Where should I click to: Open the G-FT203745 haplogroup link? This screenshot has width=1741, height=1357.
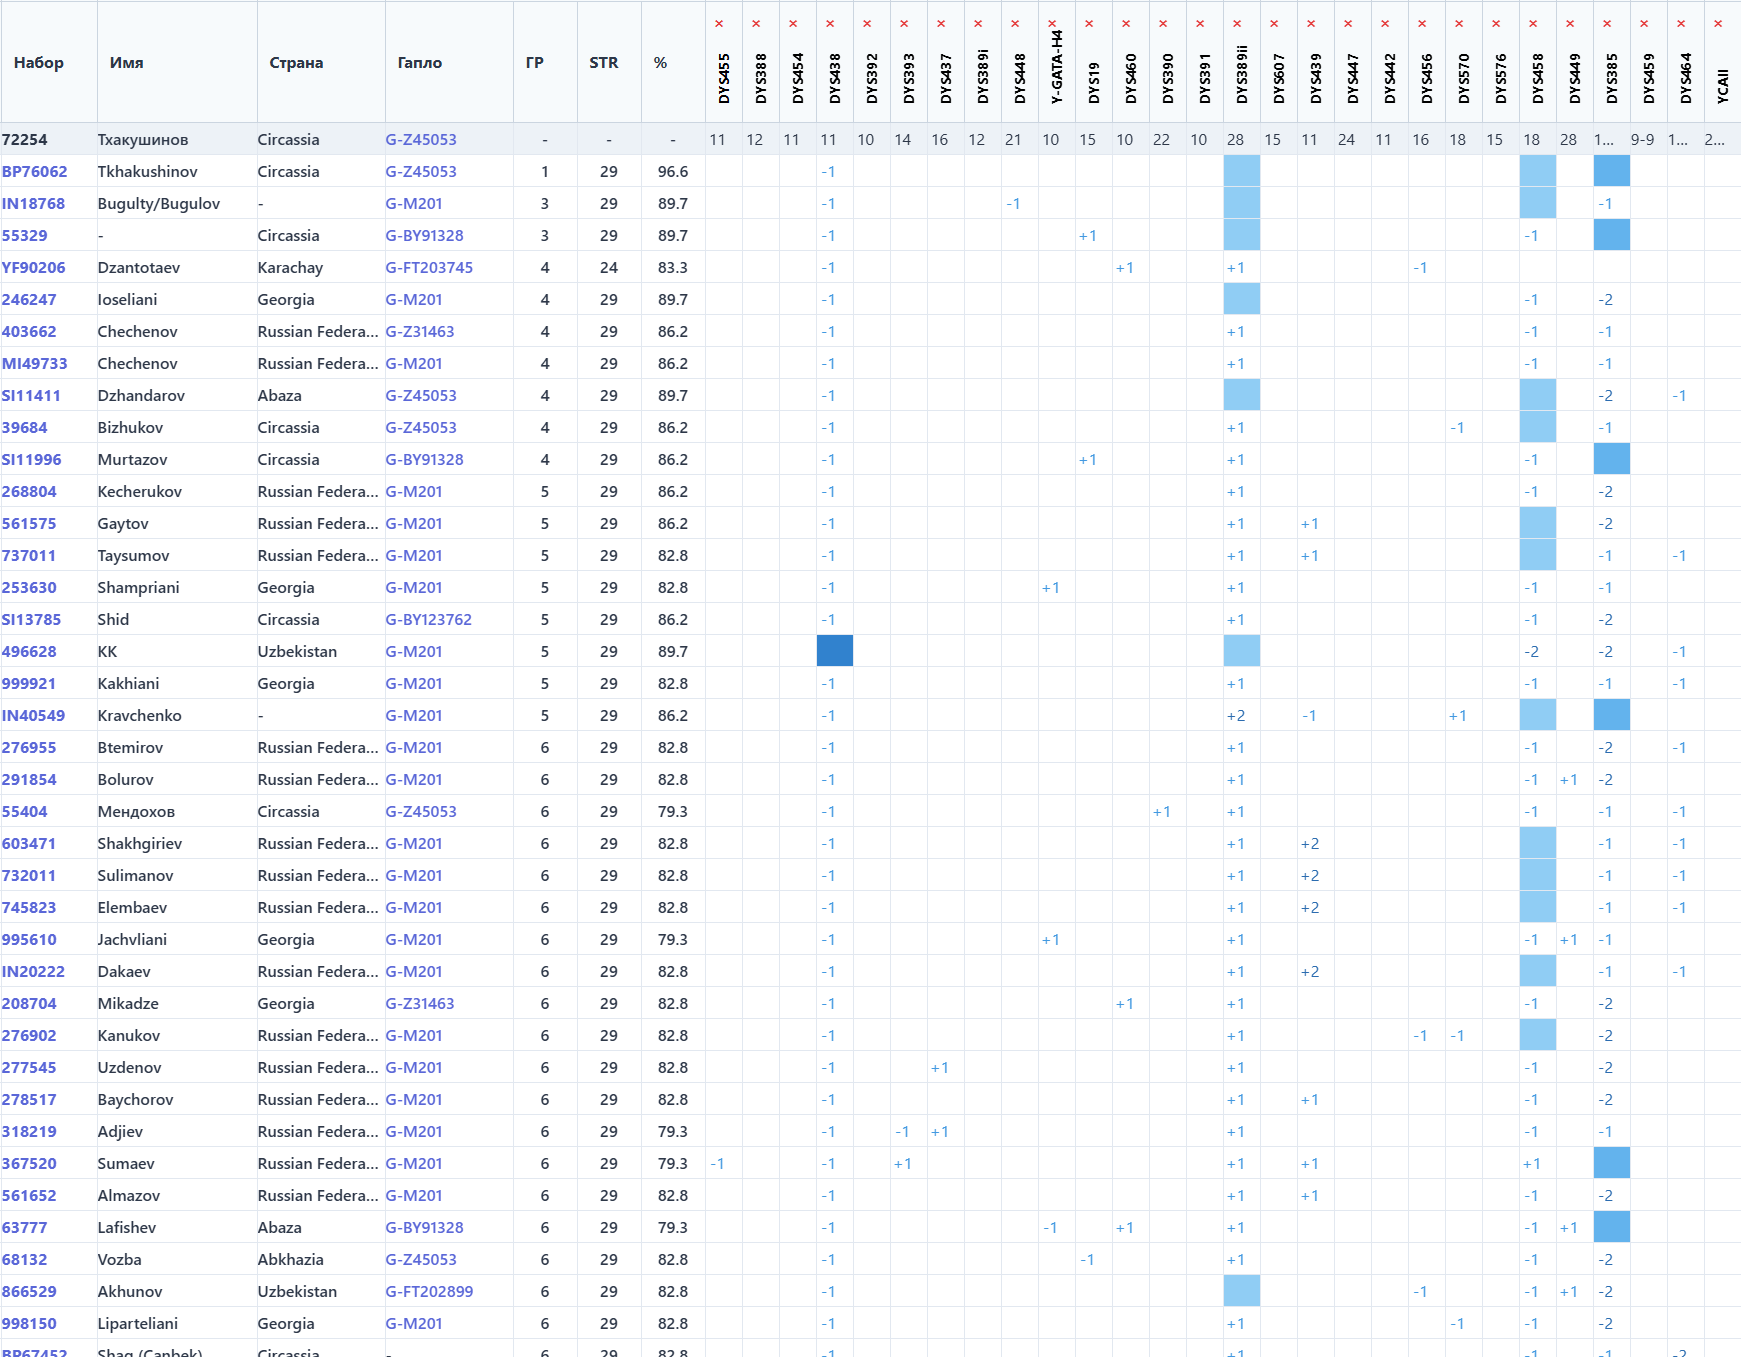(429, 268)
